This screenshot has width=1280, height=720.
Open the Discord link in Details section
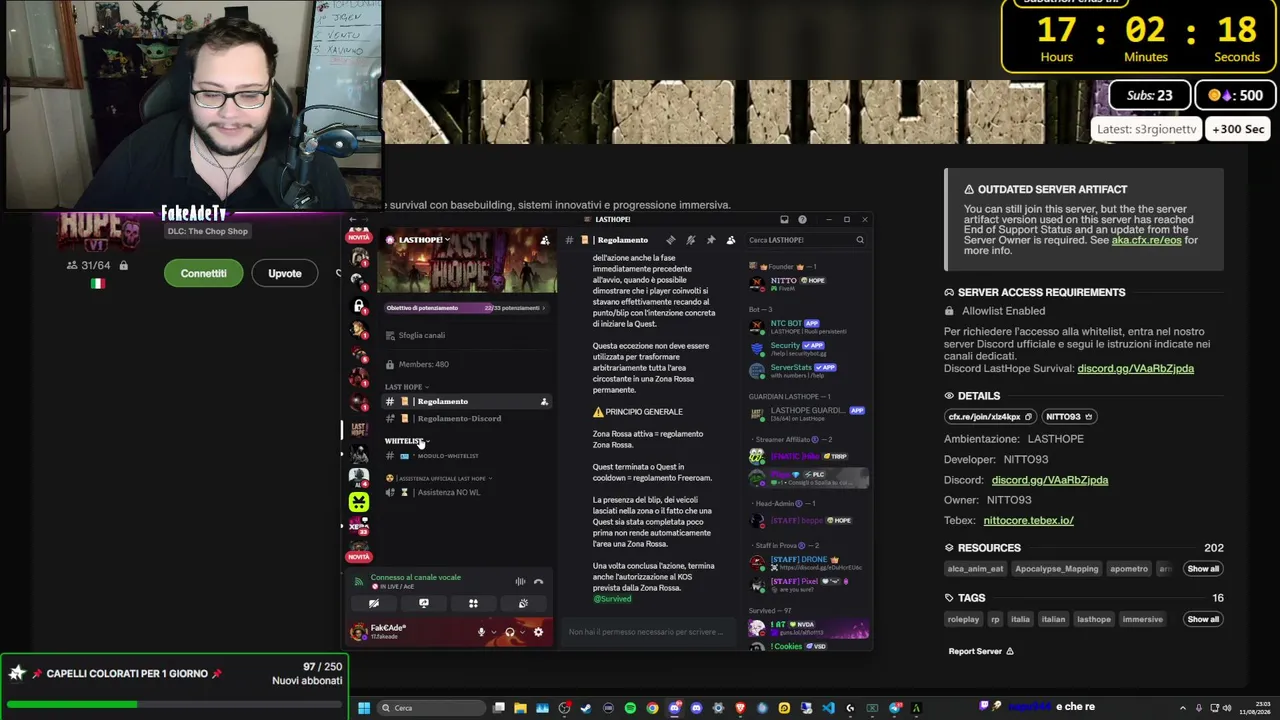click(1049, 480)
